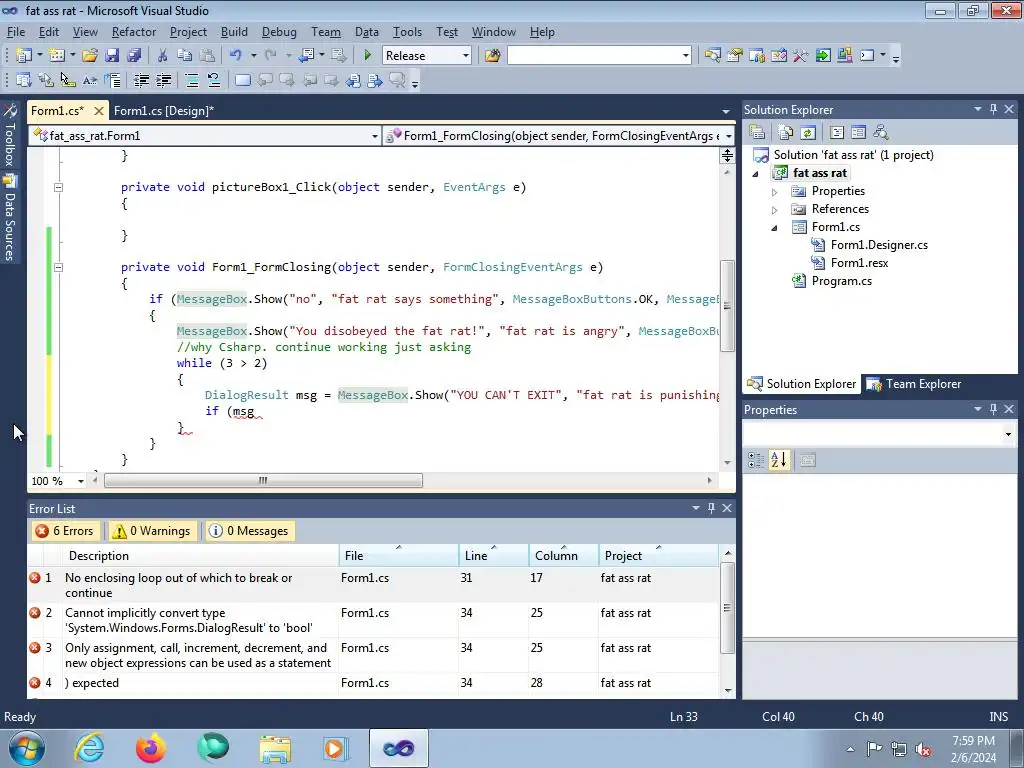Expand the Properties node in Solution Explorer
This screenshot has height=768, width=1024.
775,192
